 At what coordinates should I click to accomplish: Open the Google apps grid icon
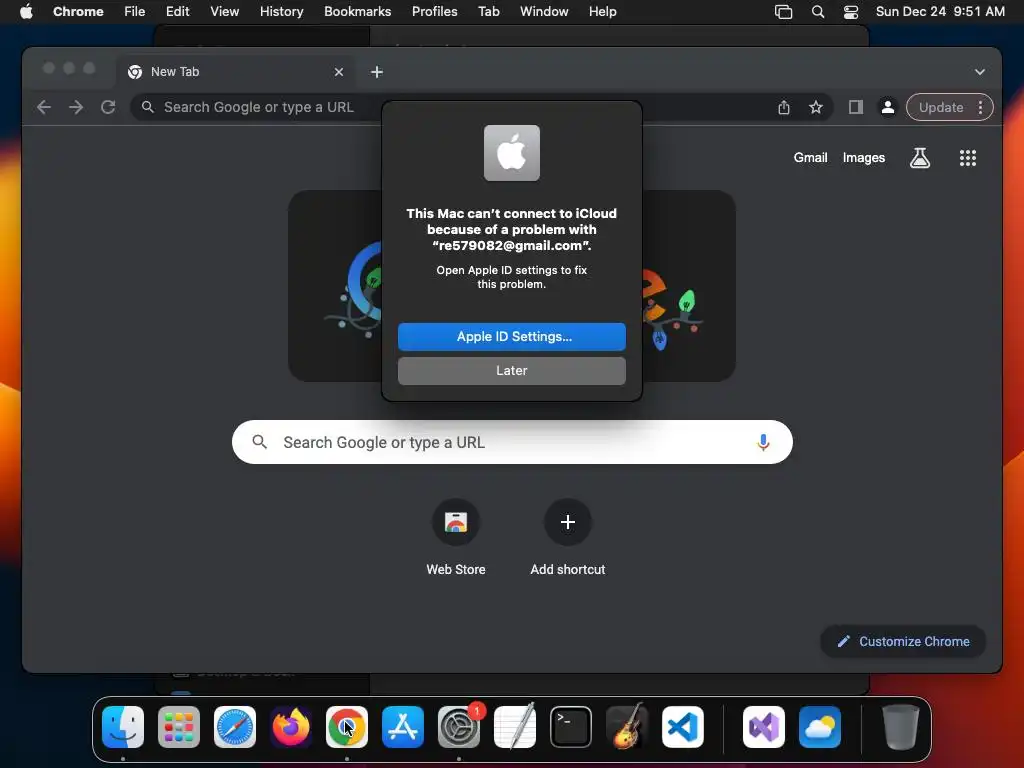pos(968,157)
